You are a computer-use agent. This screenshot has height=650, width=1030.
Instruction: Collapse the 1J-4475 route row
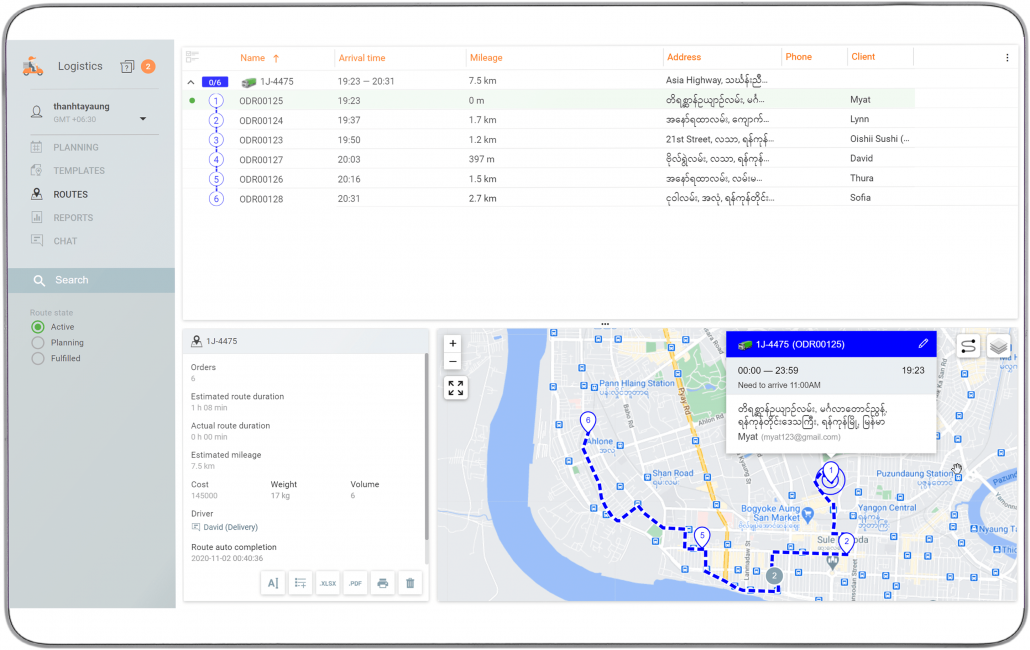pyautogui.click(x=191, y=82)
